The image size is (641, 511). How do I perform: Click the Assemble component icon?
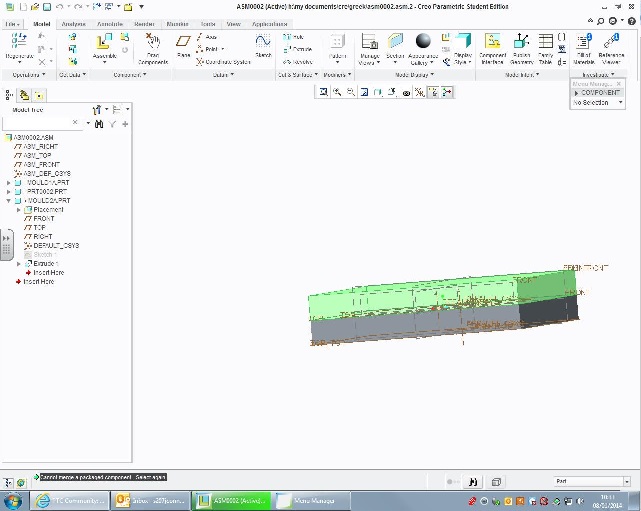coord(104,43)
